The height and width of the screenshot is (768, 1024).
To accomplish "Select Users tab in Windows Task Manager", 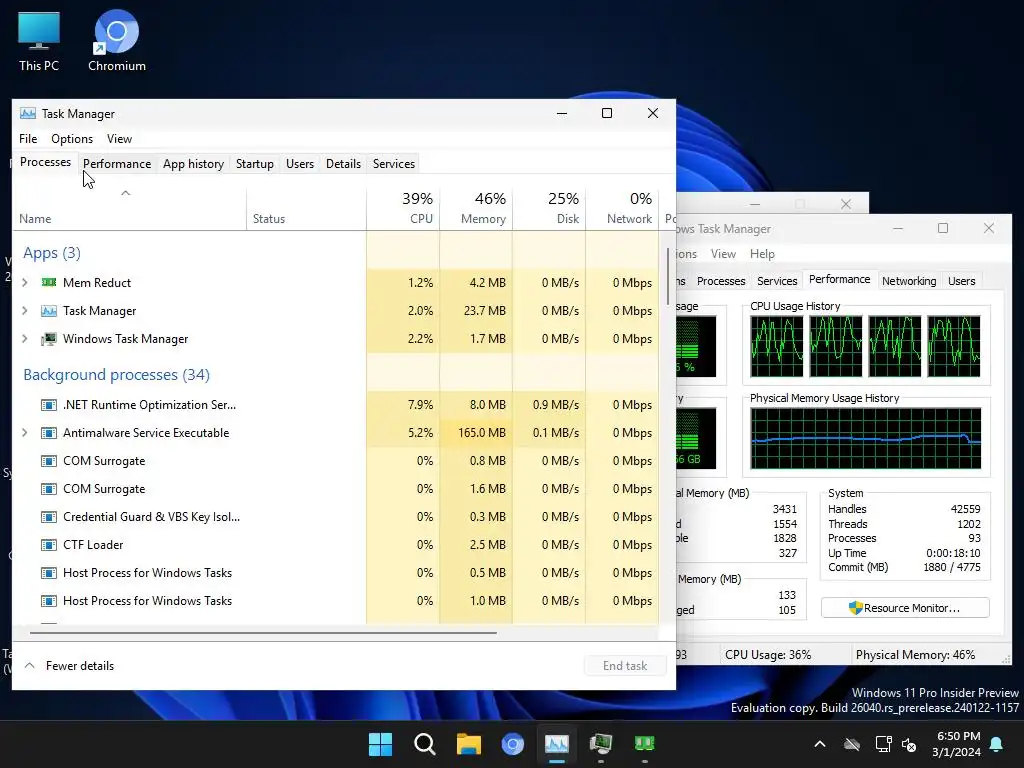I will click(961, 281).
